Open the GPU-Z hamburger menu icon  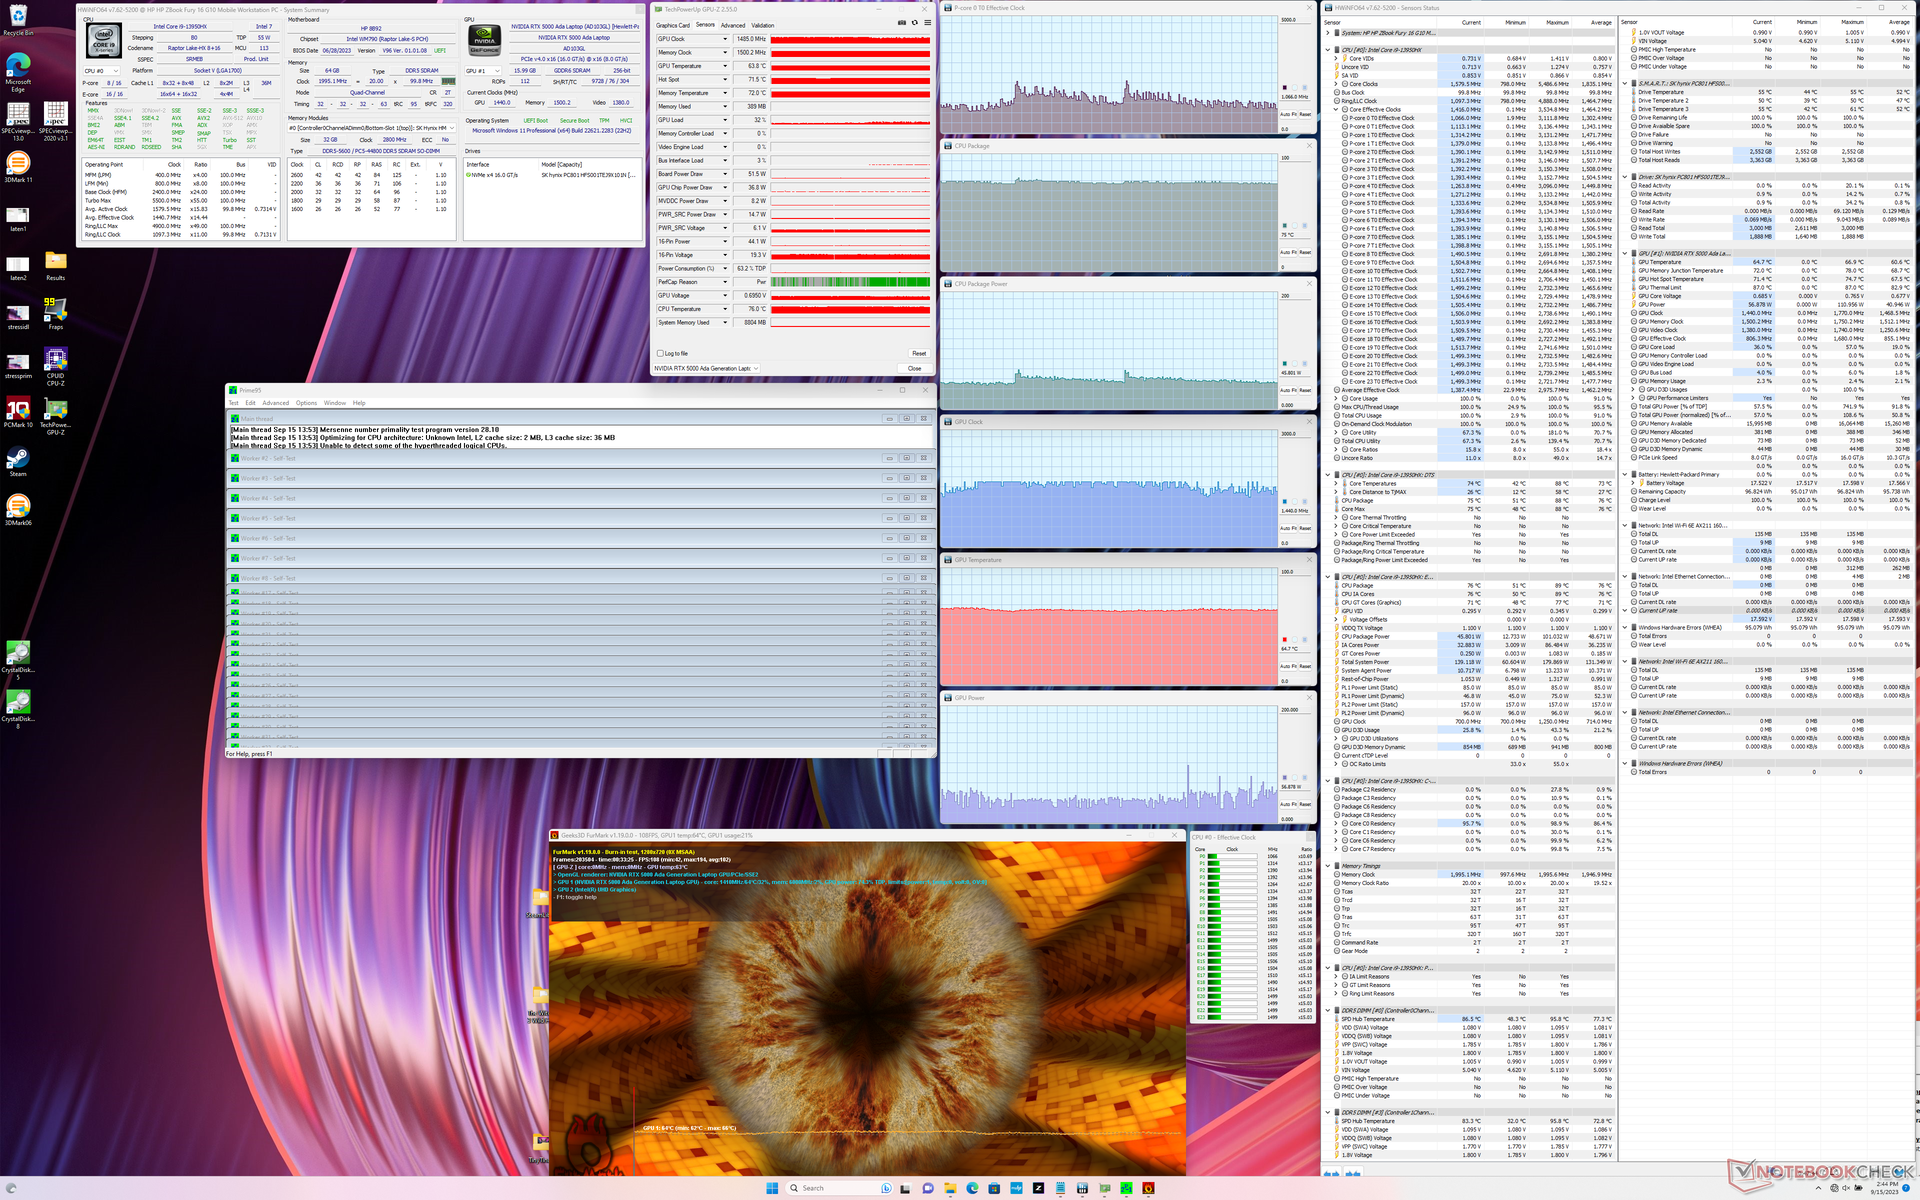pyautogui.click(x=927, y=23)
